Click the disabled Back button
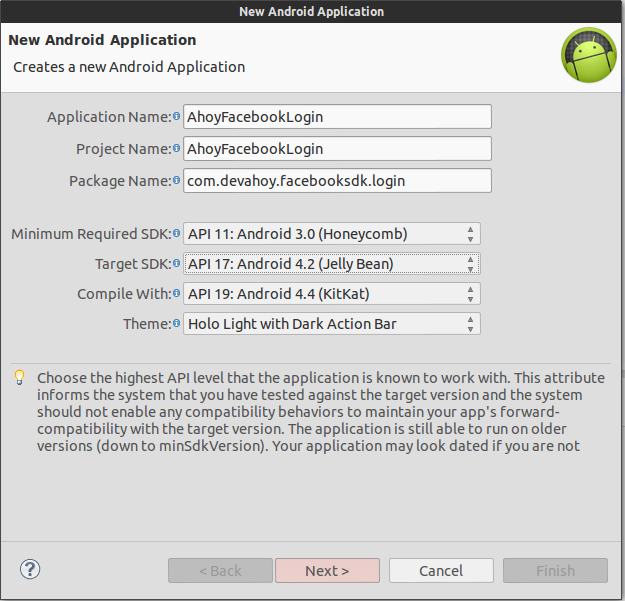Image resolution: width=625 pixels, height=601 pixels. [x=220, y=571]
